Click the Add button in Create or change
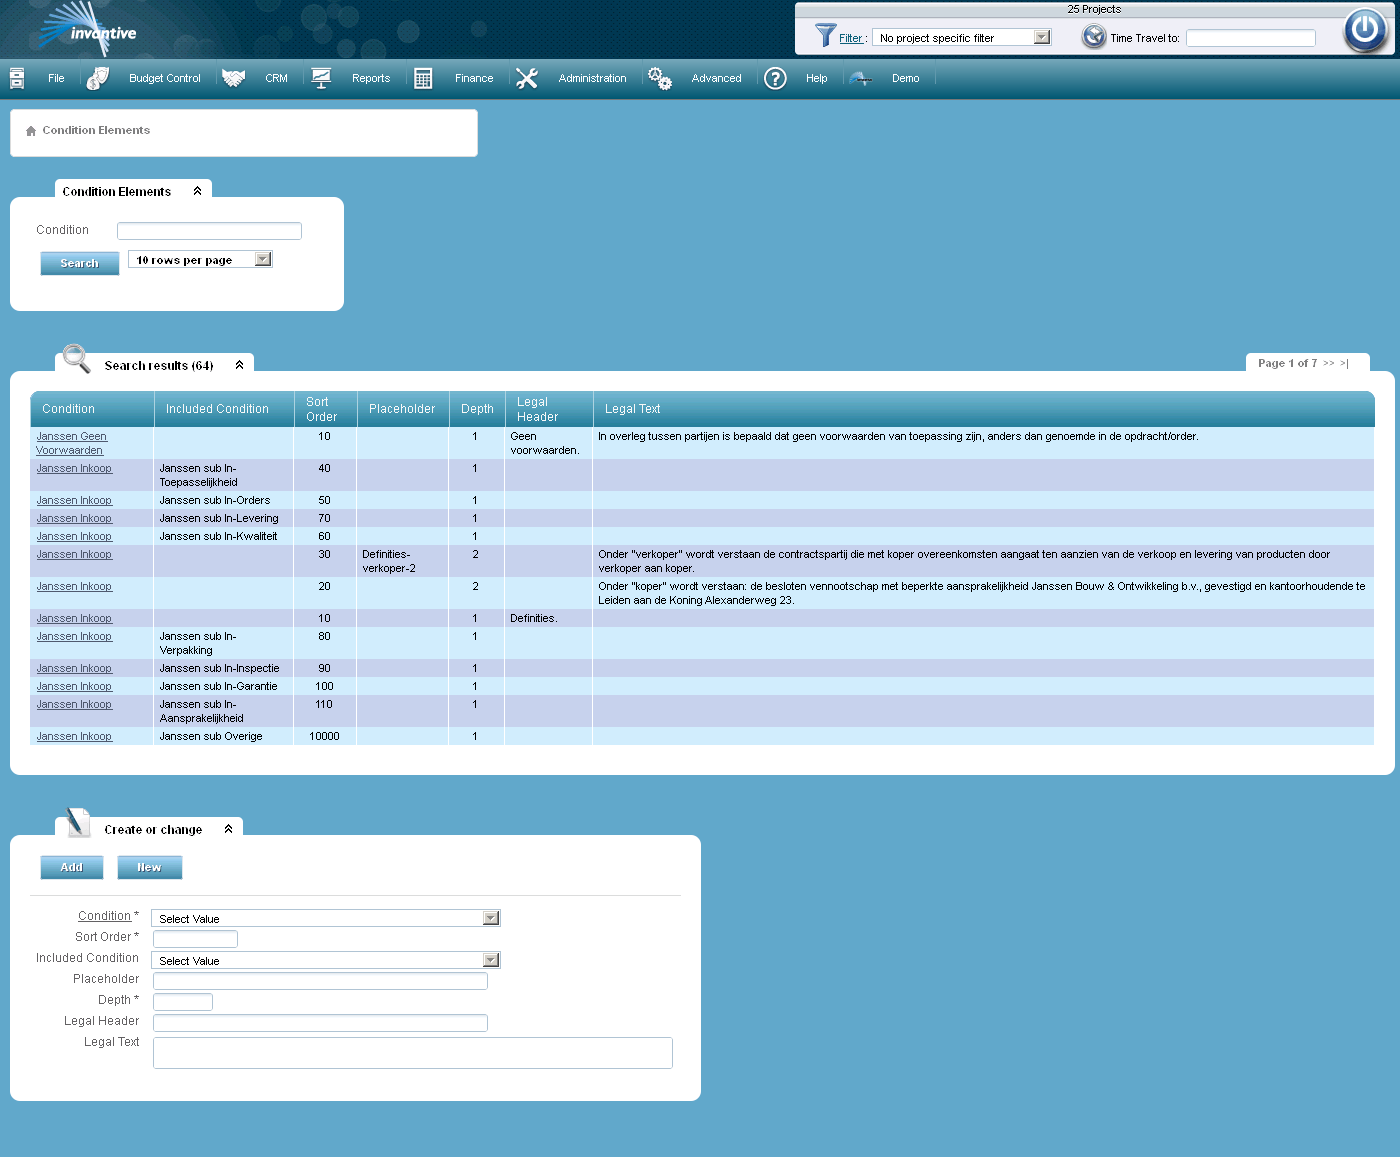Viewport: 1400px width, 1157px height. (71, 867)
